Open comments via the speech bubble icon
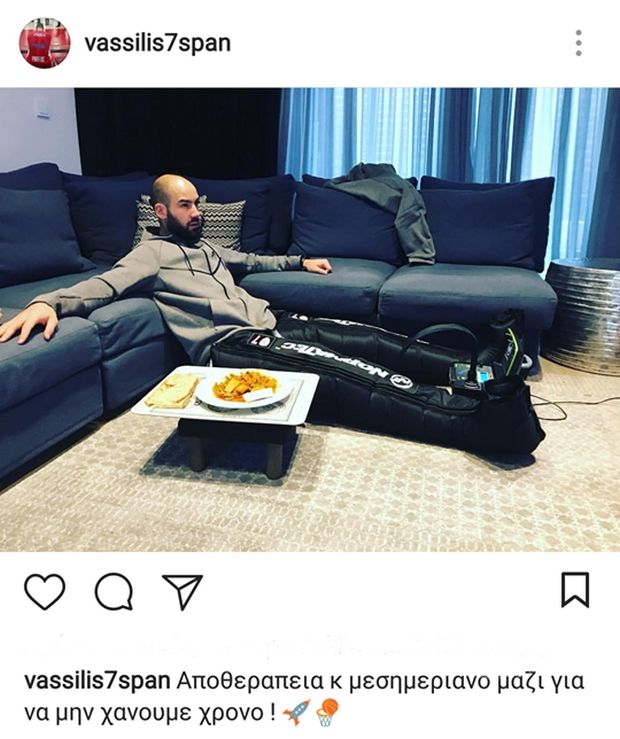 (x=114, y=592)
